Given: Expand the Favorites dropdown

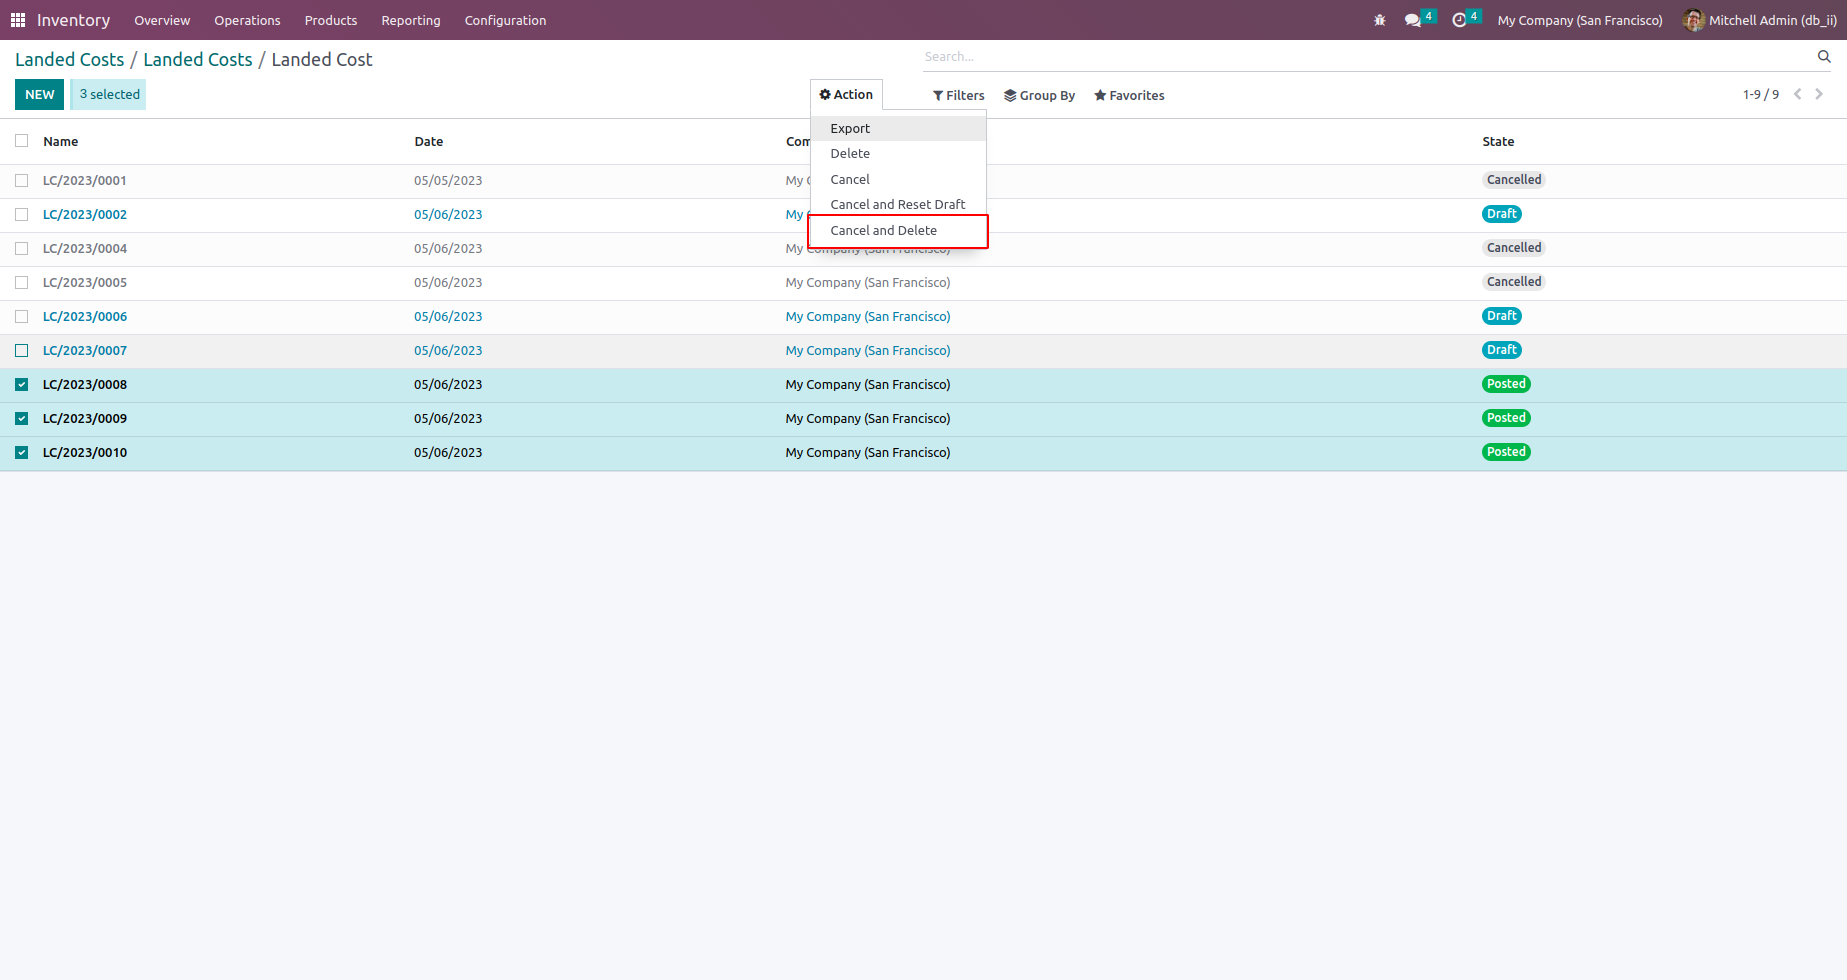Looking at the screenshot, I should pos(1129,96).
